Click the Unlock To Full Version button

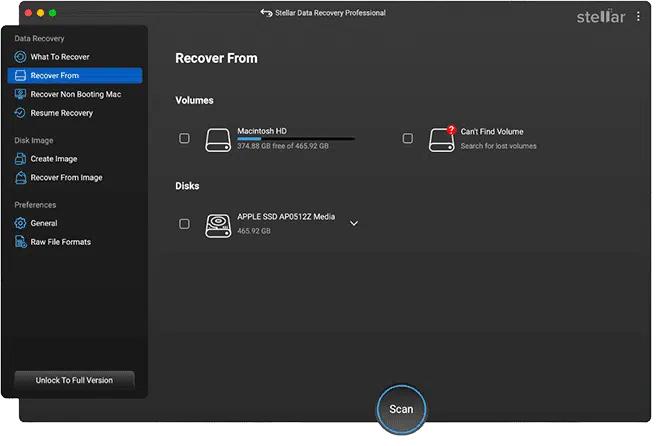[74, 380]
